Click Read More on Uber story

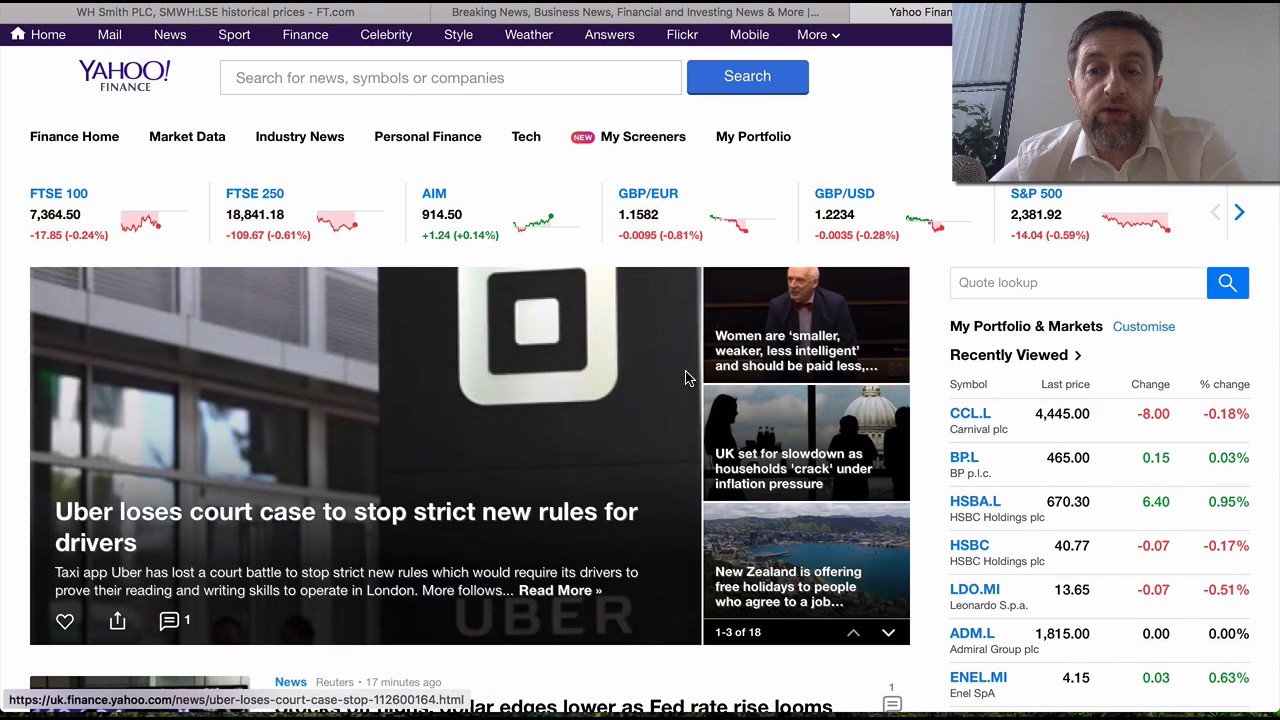tap(560, 591)
